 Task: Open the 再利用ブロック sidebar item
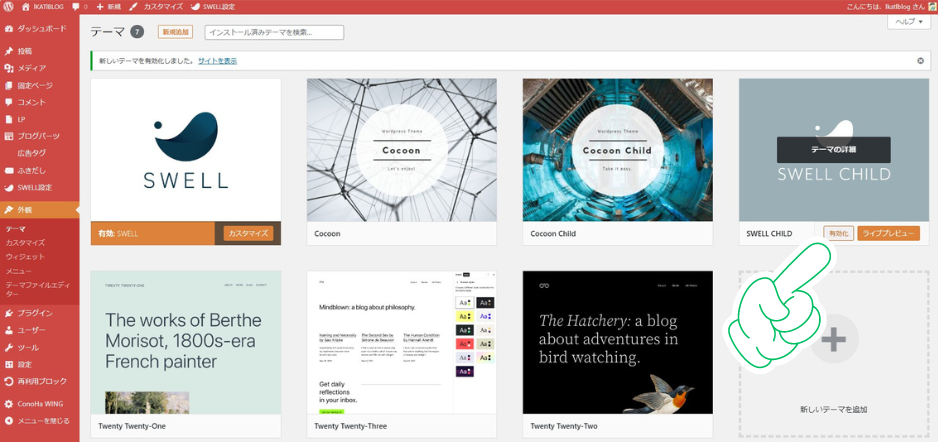[39, 381]
